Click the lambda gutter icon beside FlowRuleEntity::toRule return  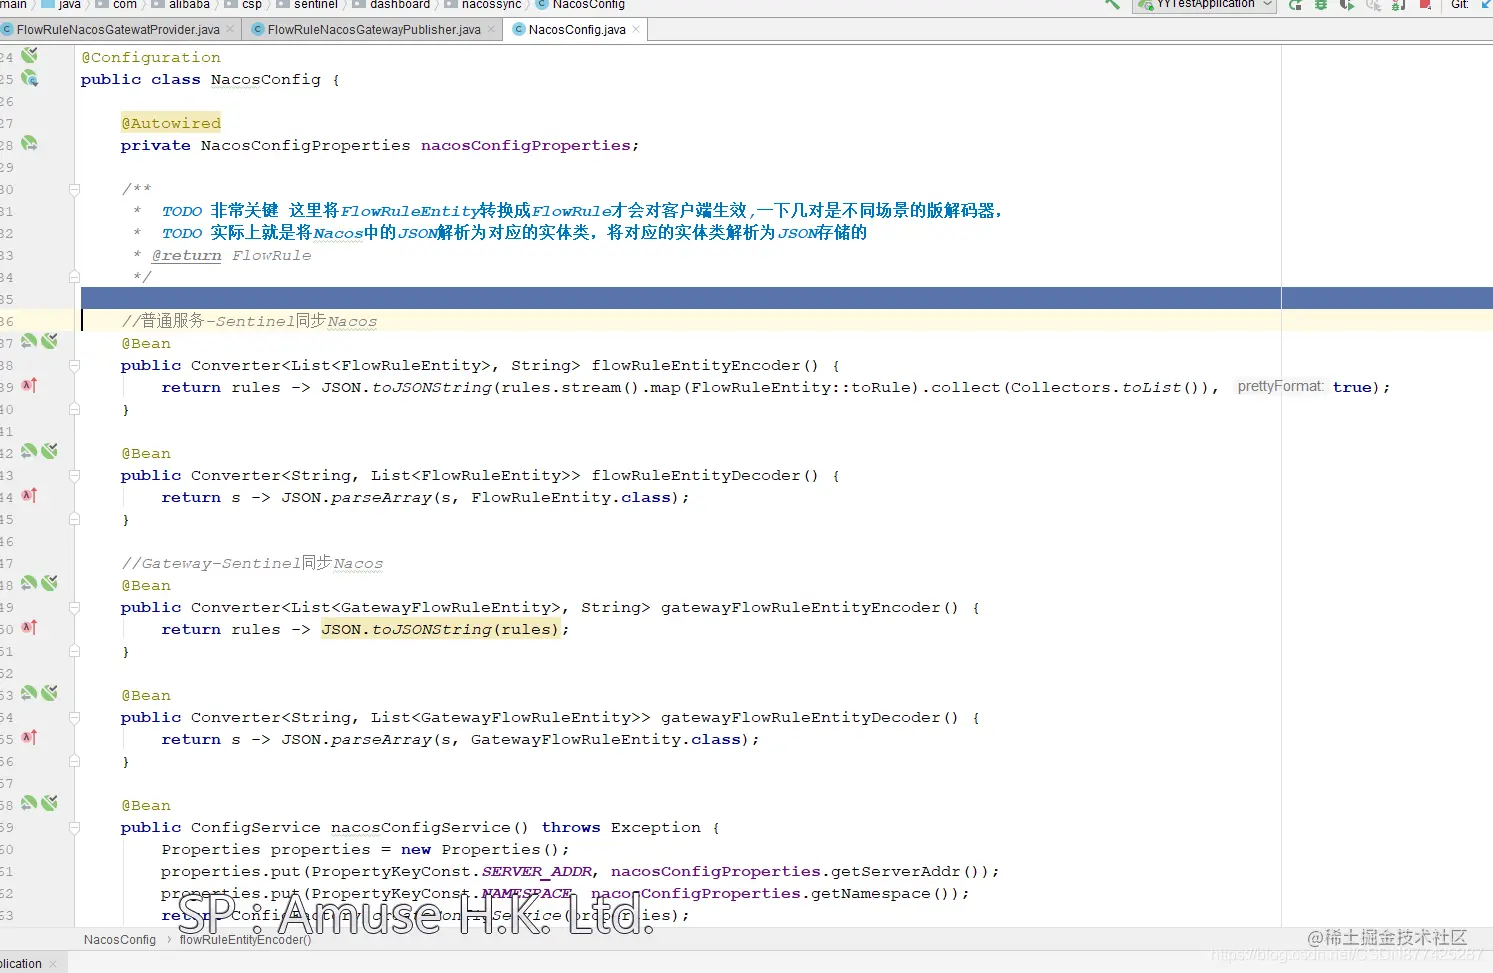tap(30, 386)
